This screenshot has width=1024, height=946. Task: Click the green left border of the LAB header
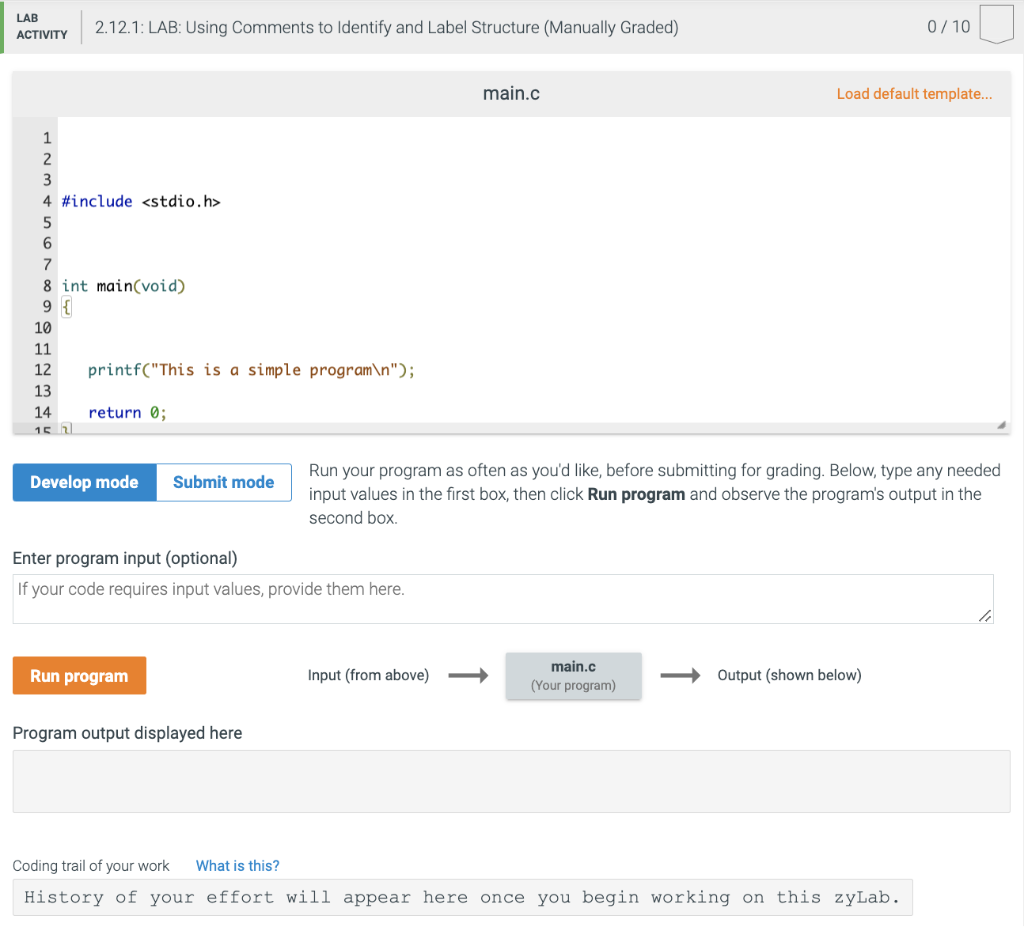point(3,27)
